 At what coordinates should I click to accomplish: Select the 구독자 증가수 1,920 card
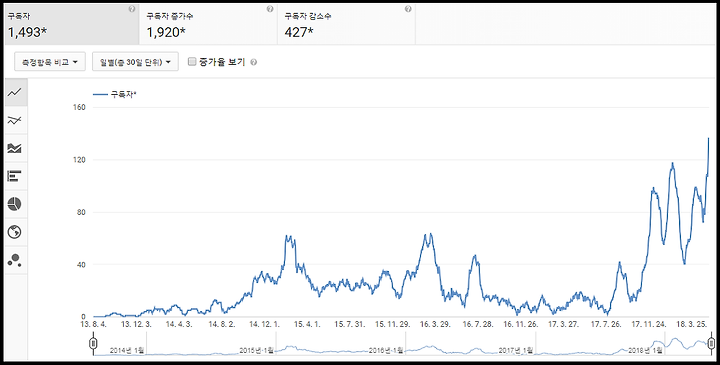coord(208,24)
